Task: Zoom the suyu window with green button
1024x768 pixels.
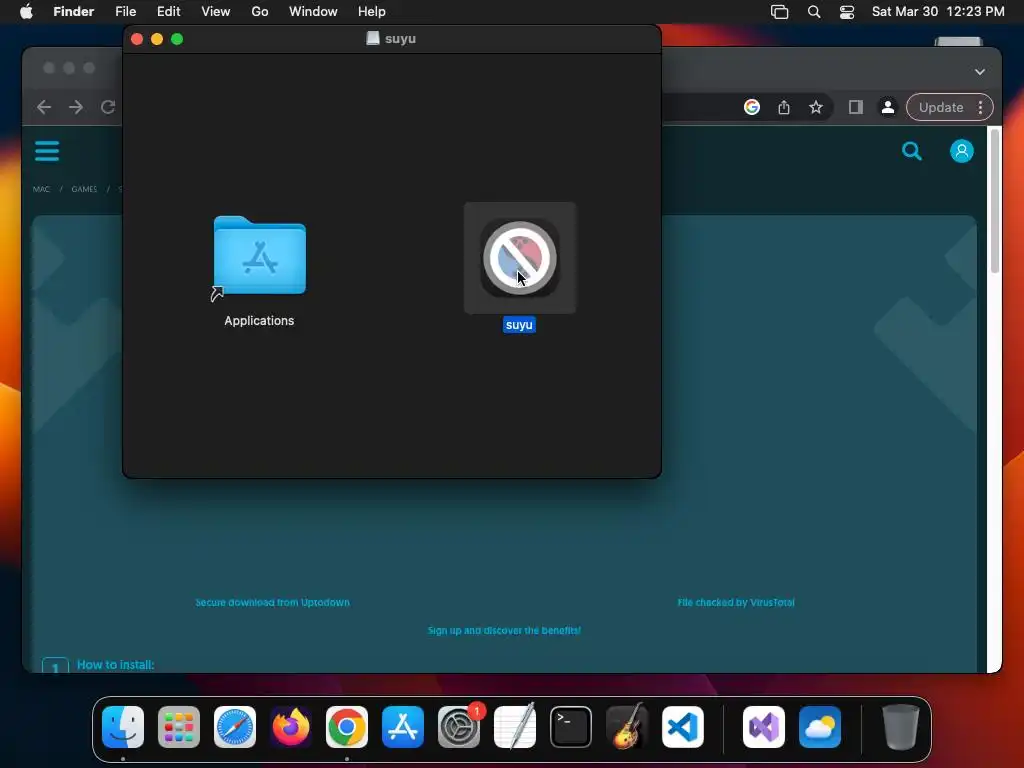Action: tap(177, 39)
